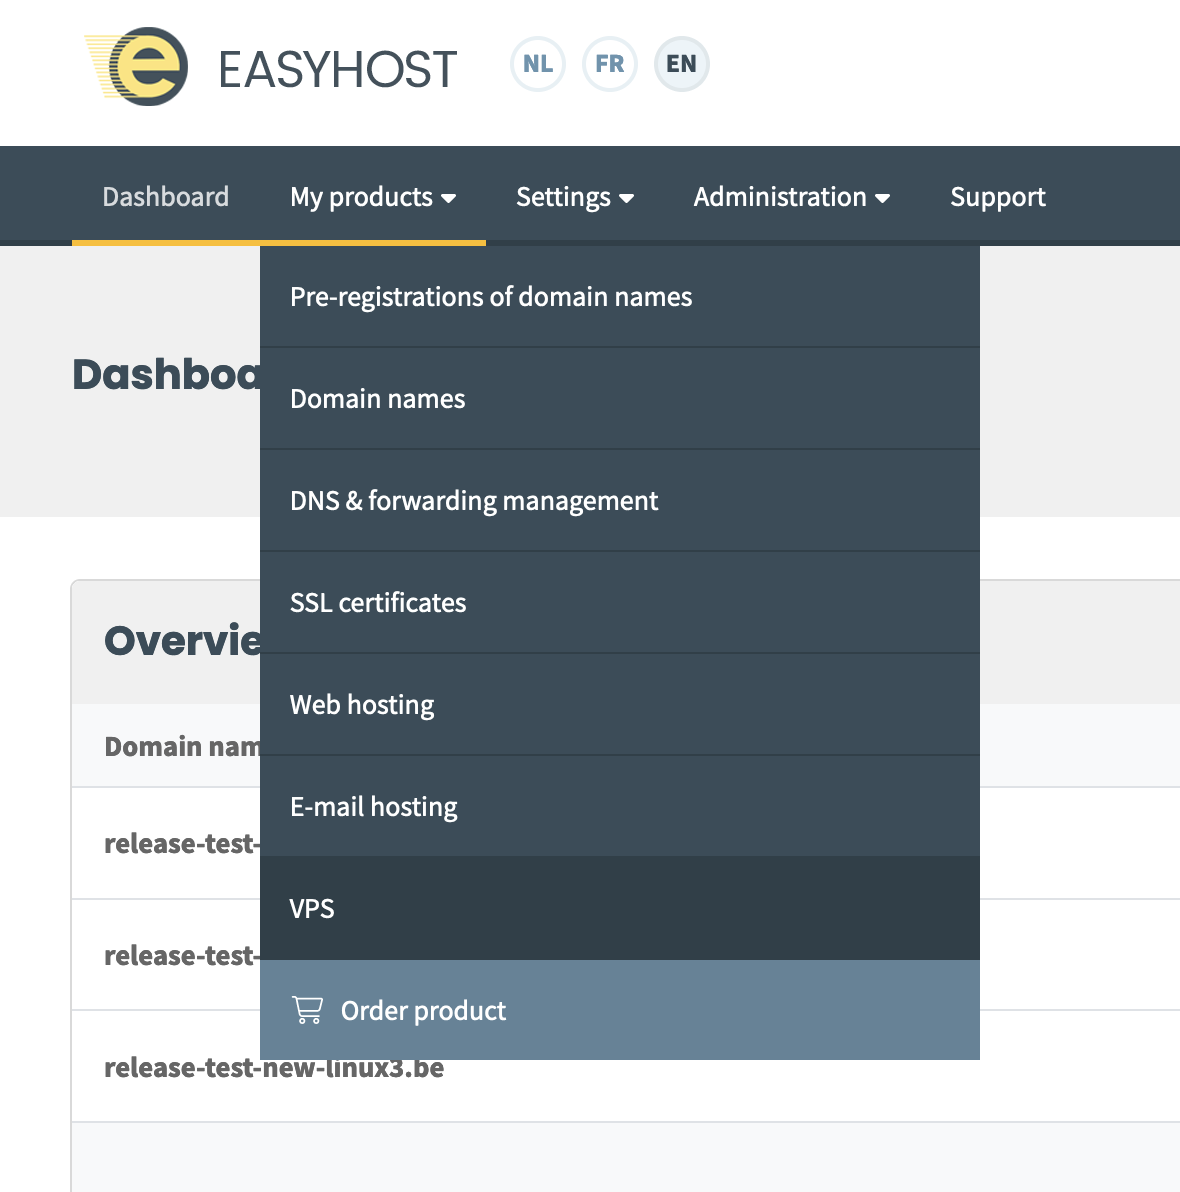Open the Administration dropdown menu
This screenshot has height=1192, width=1180.
tap(791, 197)
